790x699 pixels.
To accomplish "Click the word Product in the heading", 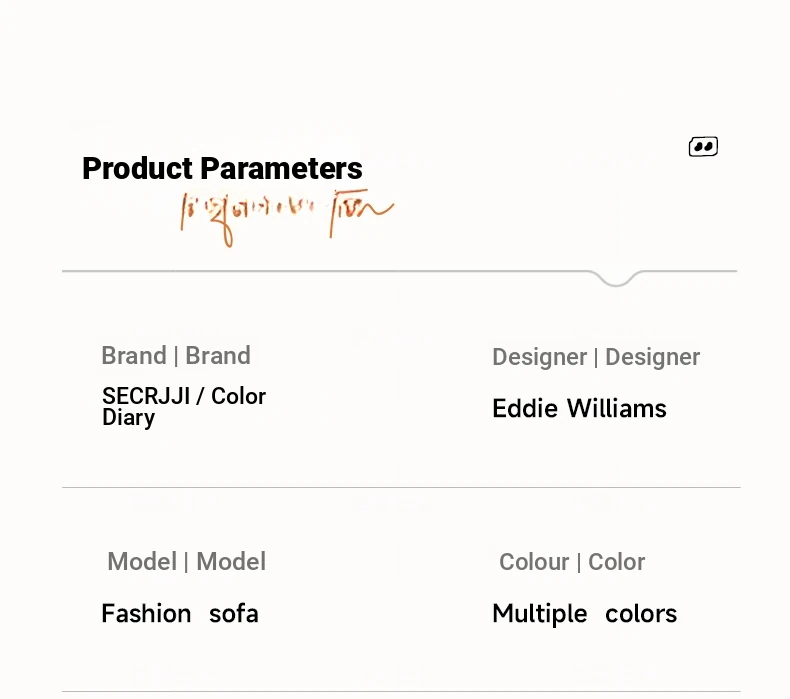I will click(x=138, y=168).
